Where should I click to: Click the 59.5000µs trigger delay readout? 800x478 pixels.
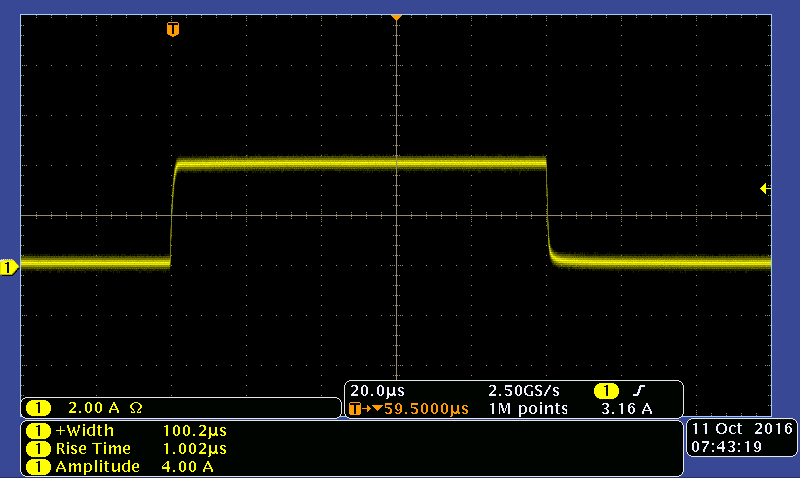pos(419,409)
